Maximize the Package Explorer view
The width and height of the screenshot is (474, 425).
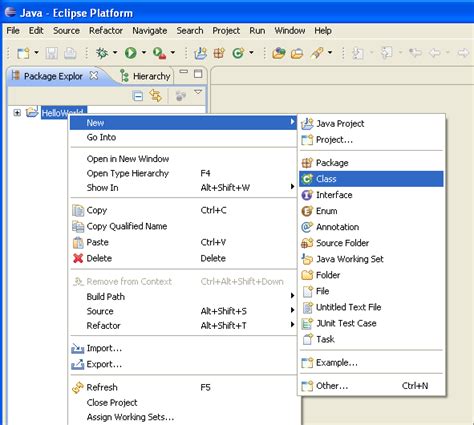[198, 74]
